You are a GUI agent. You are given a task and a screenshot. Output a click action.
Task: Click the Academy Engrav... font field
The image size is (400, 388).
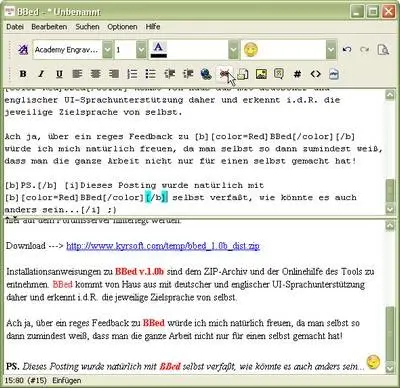68,50
